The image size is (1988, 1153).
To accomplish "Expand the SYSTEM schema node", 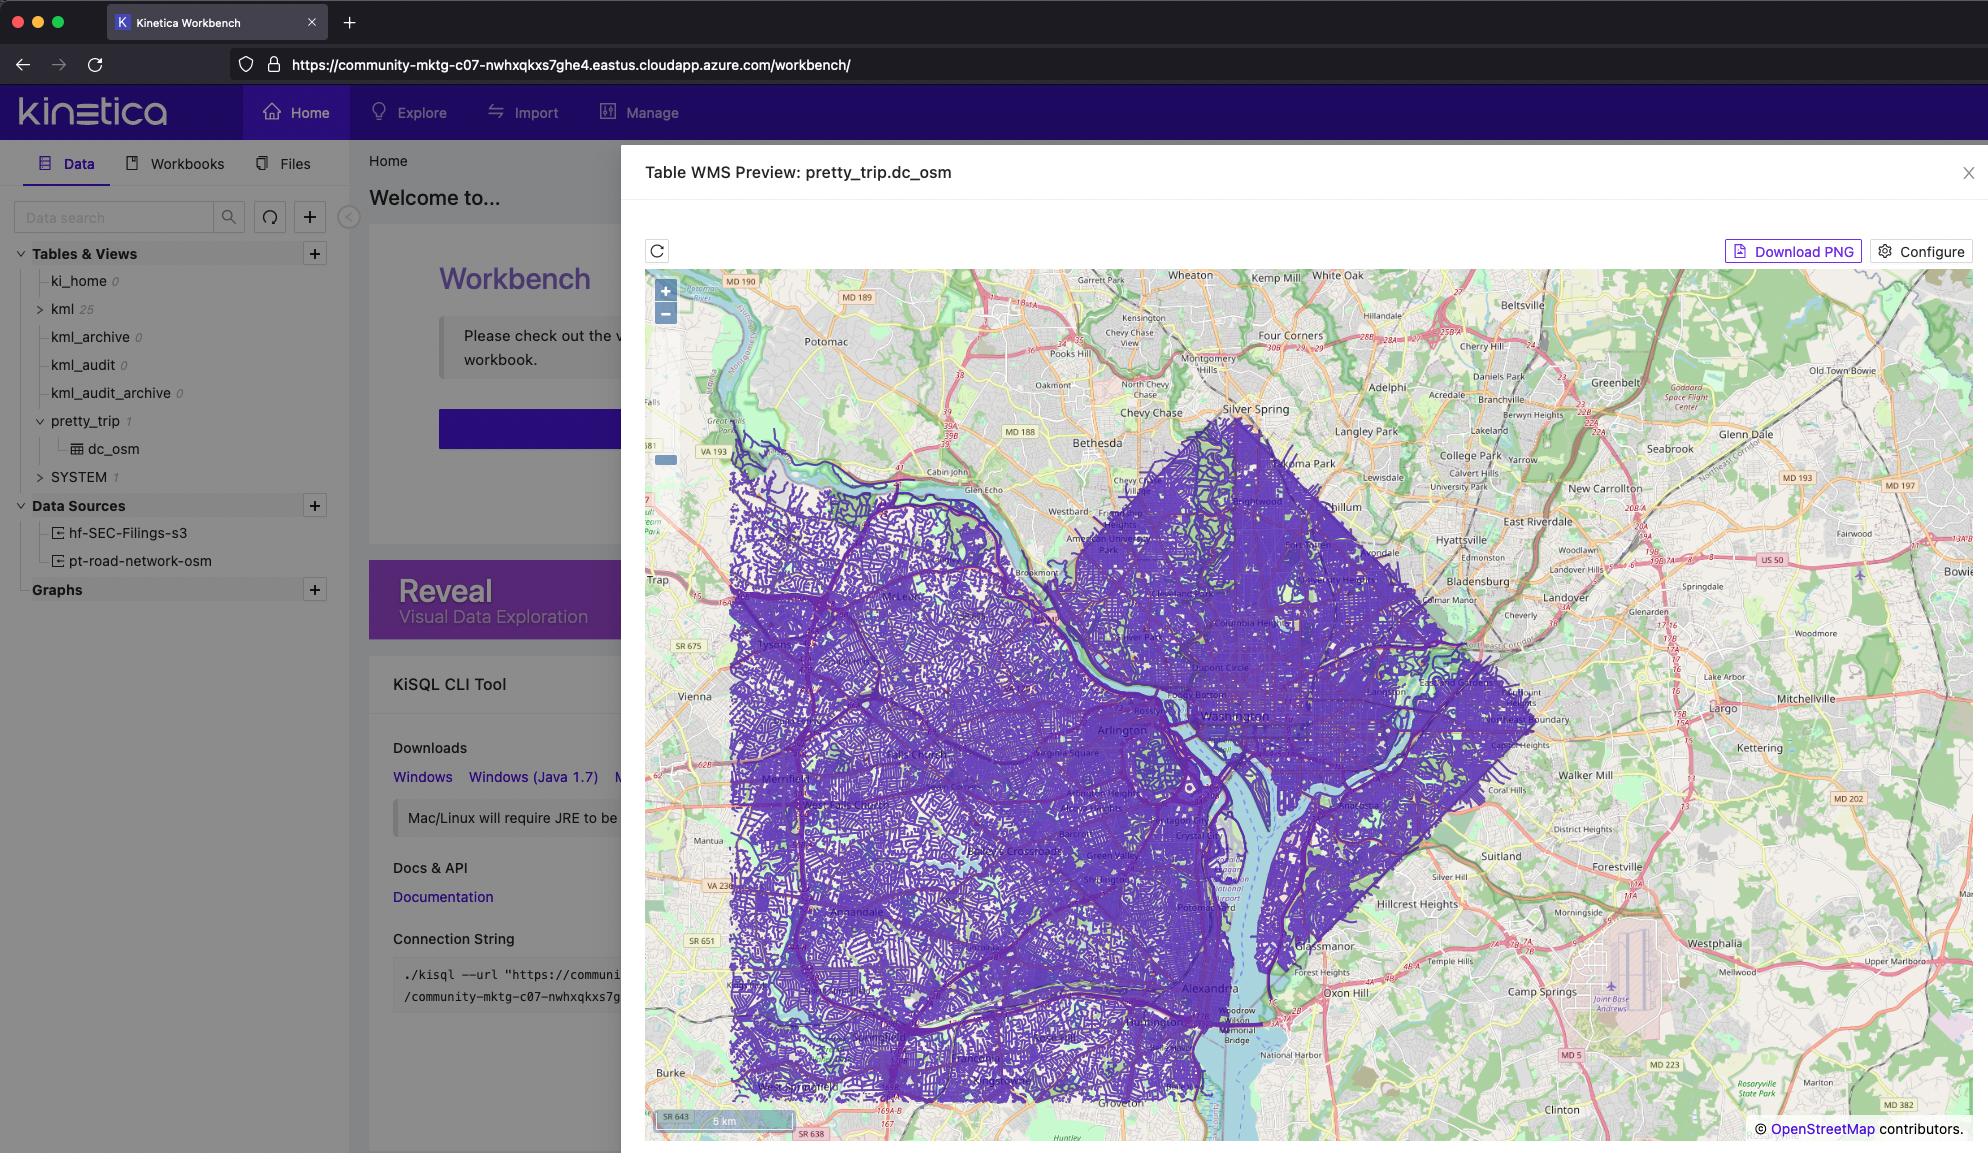I will coord(40,478).
